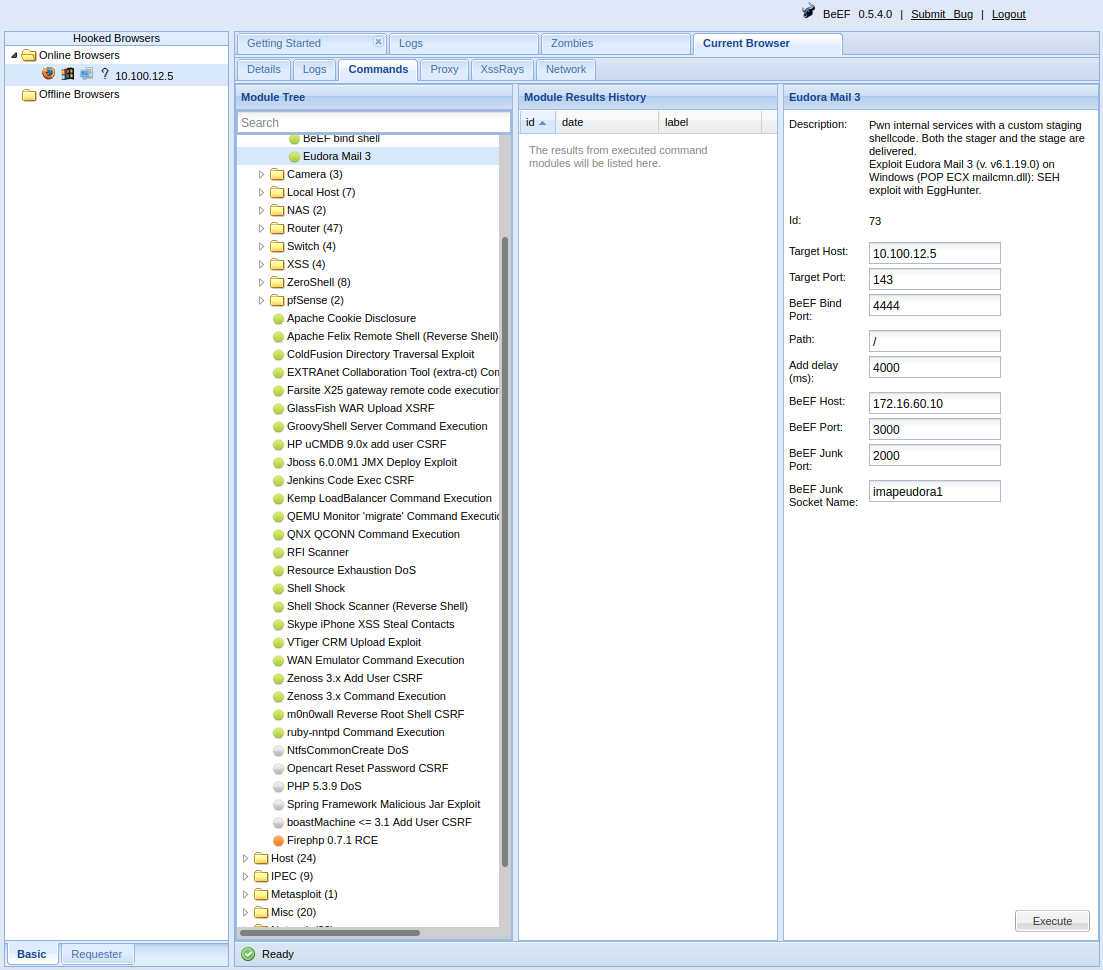Click Camera folder icon in module tree
The image size is (1103, 970).
277,174
